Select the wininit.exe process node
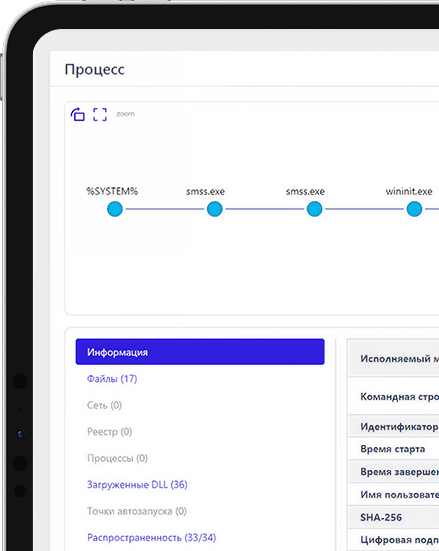Image resolution: width=439 pixels, height=551 pixels. [414, 209]
